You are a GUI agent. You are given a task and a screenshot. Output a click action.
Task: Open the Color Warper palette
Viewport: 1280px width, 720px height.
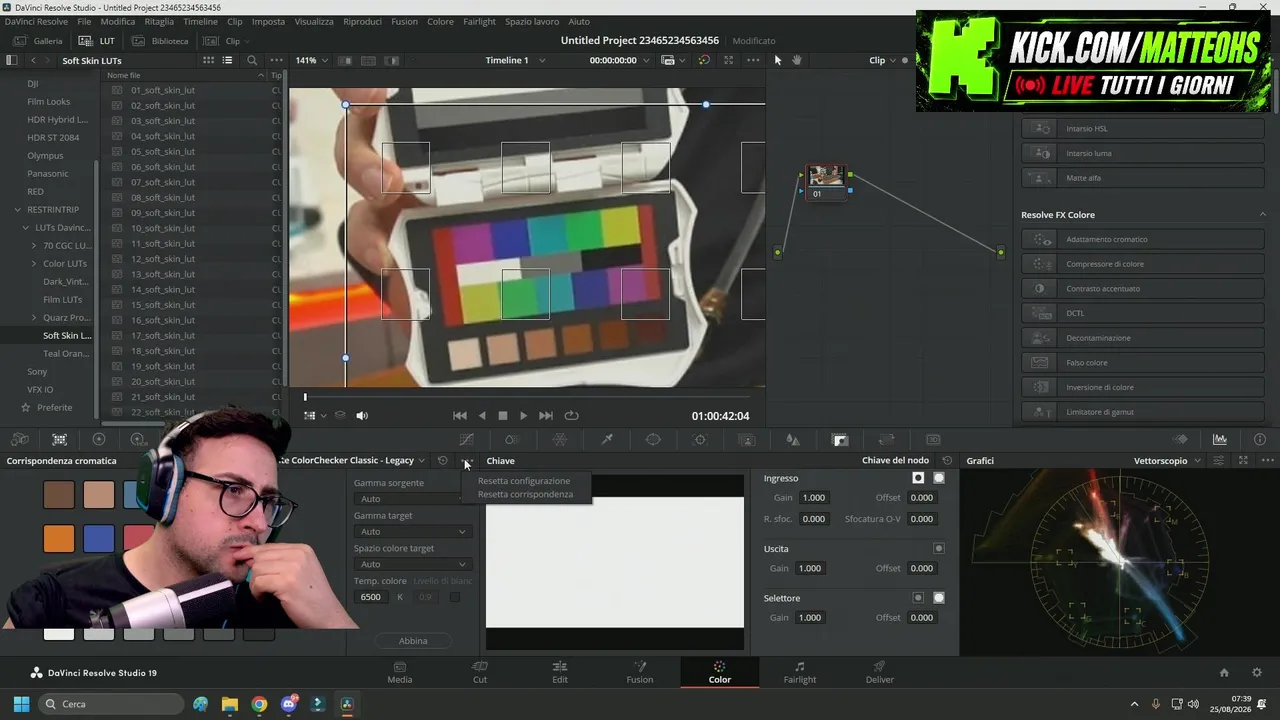(x=559, y=439)
